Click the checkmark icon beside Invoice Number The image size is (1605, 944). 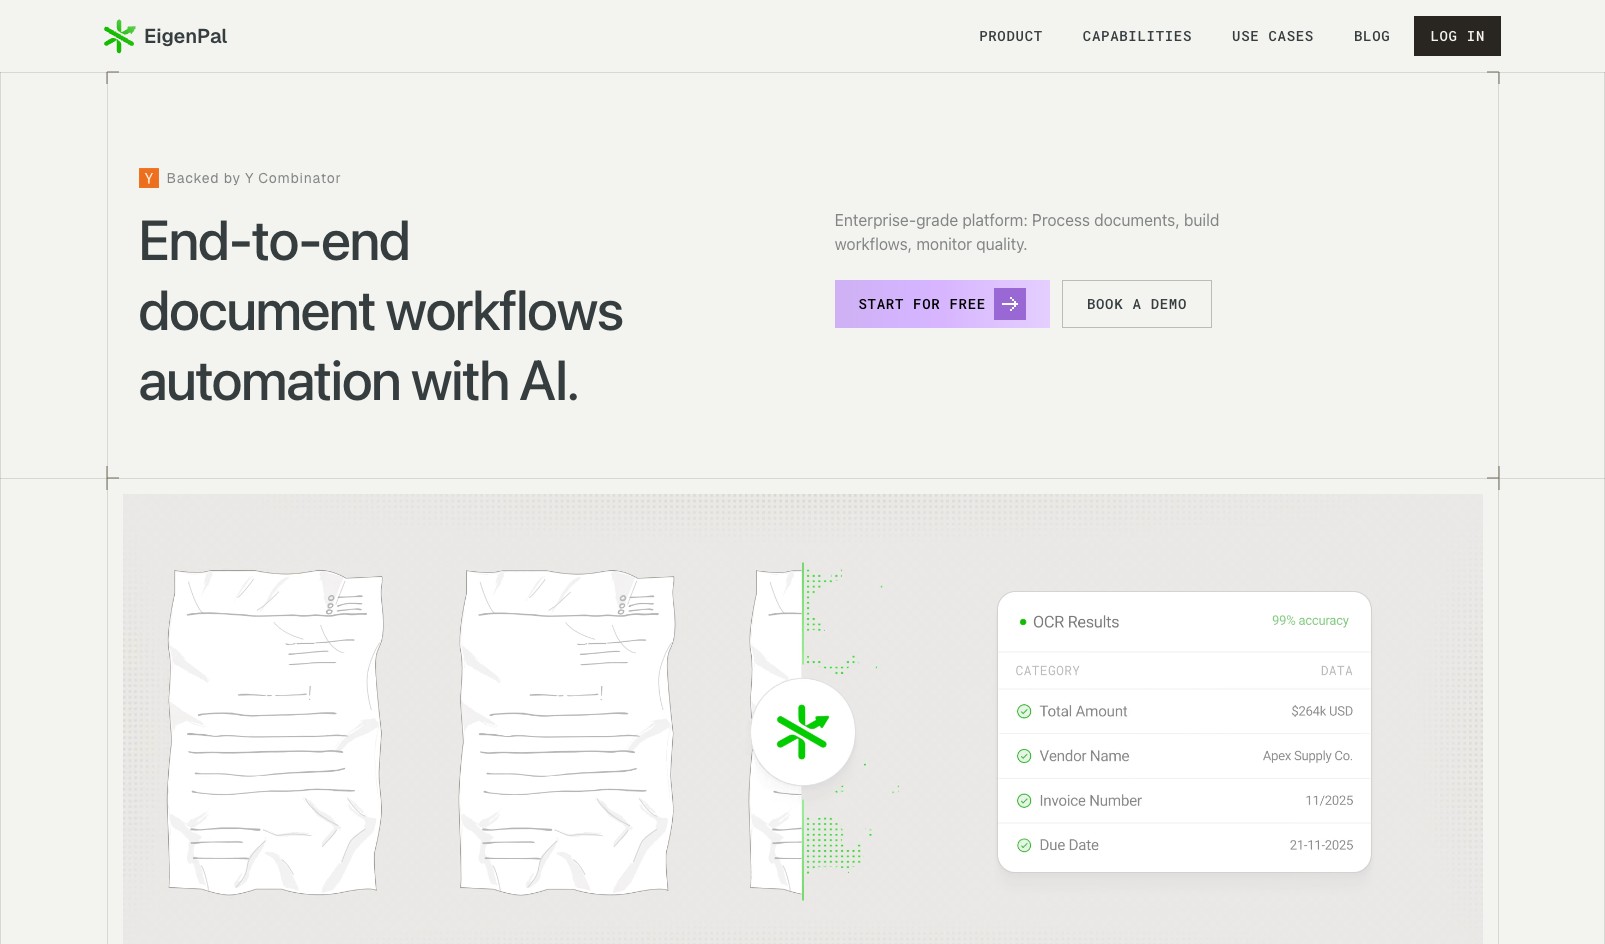1024,801
